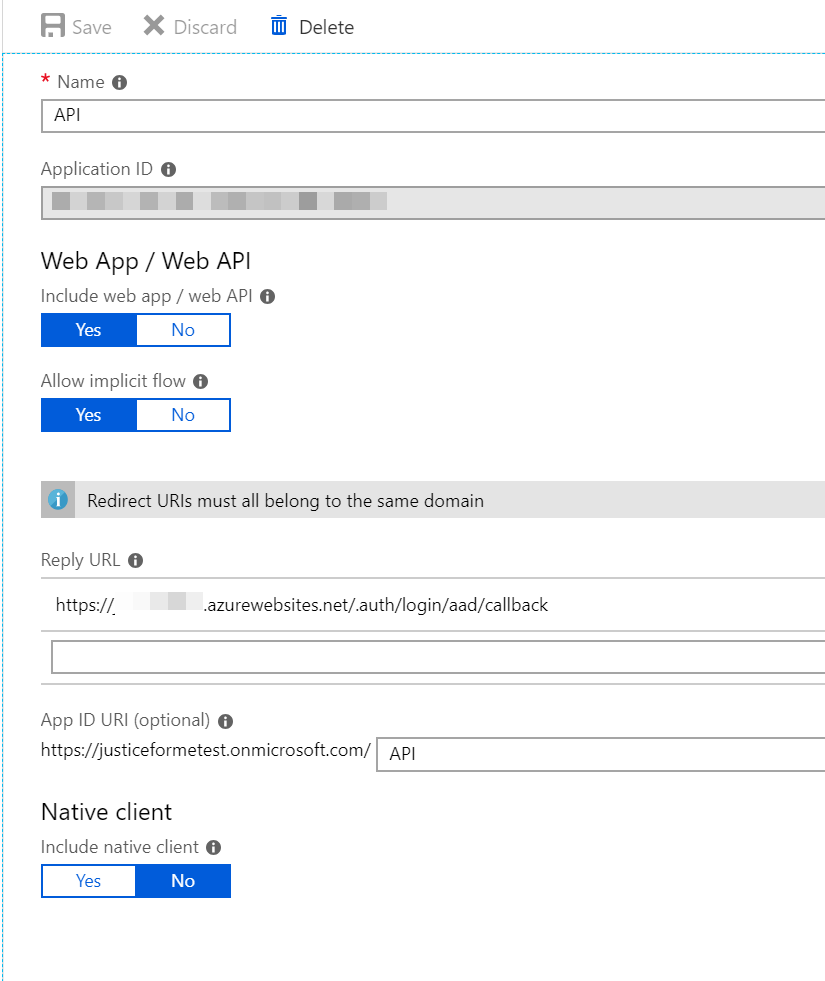Click the Save floppy disk icon
The width and height of the screenshot is (825, 981).
(x=53, y=26)
